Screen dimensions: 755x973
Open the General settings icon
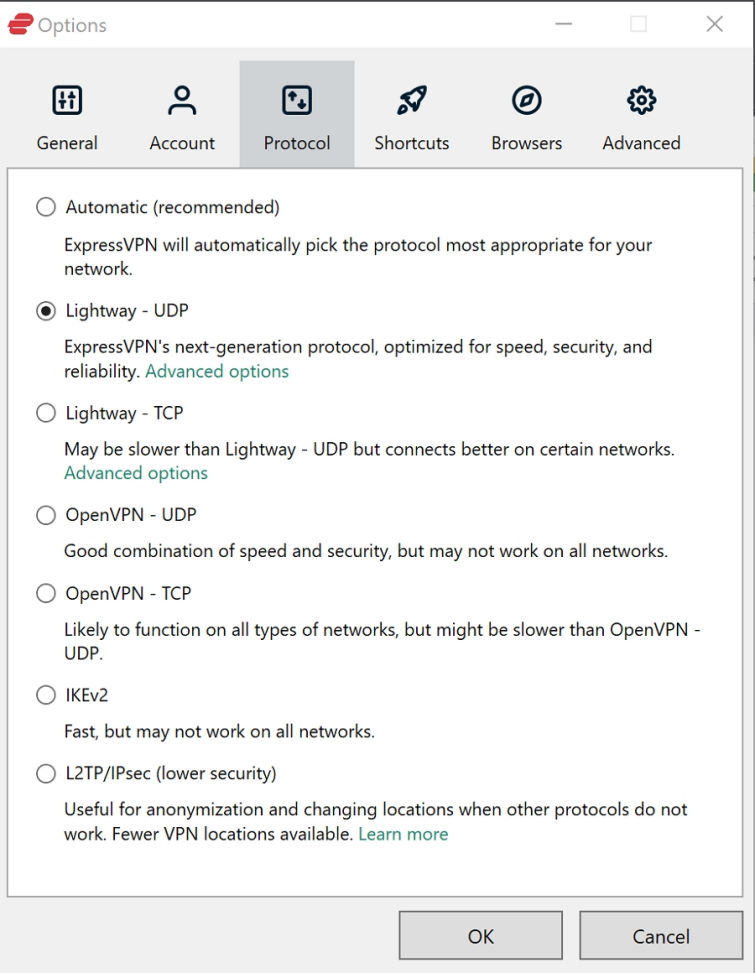[x=66, y=99]
